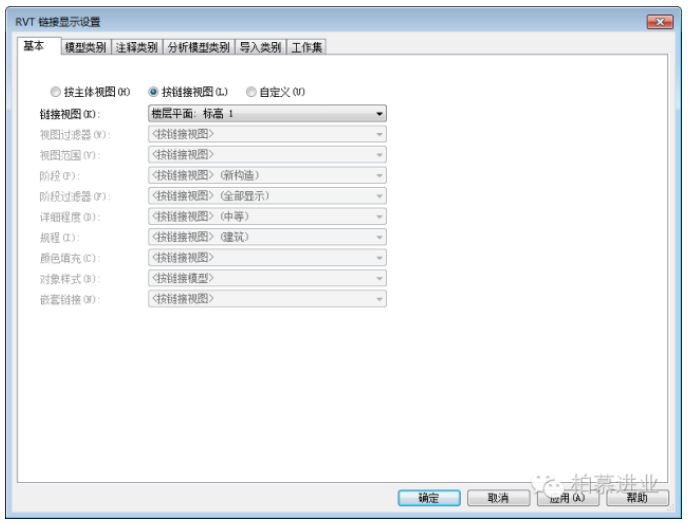The image size is (691, 524).
Task: Open the 工作集 tab
Action: 307,47
